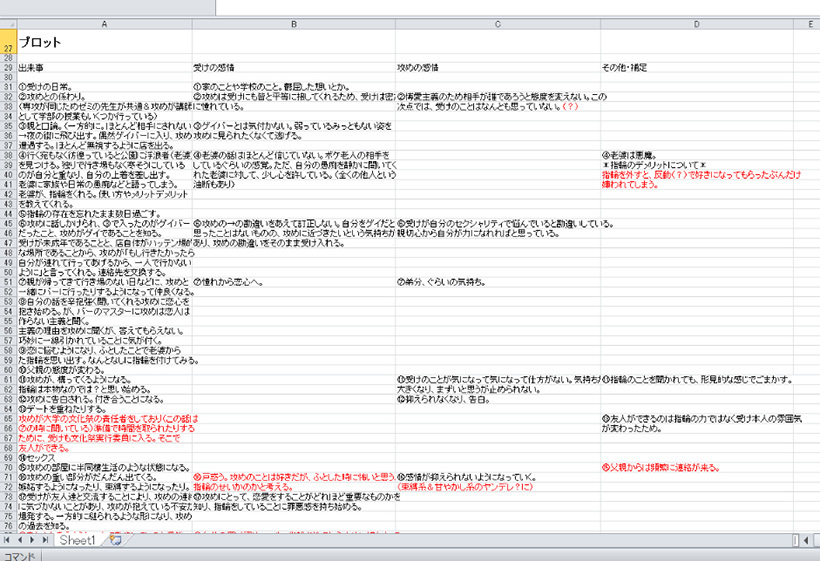Select row 65 header
Viewport: 820px width, 561px height.
[x=8, y=419]
